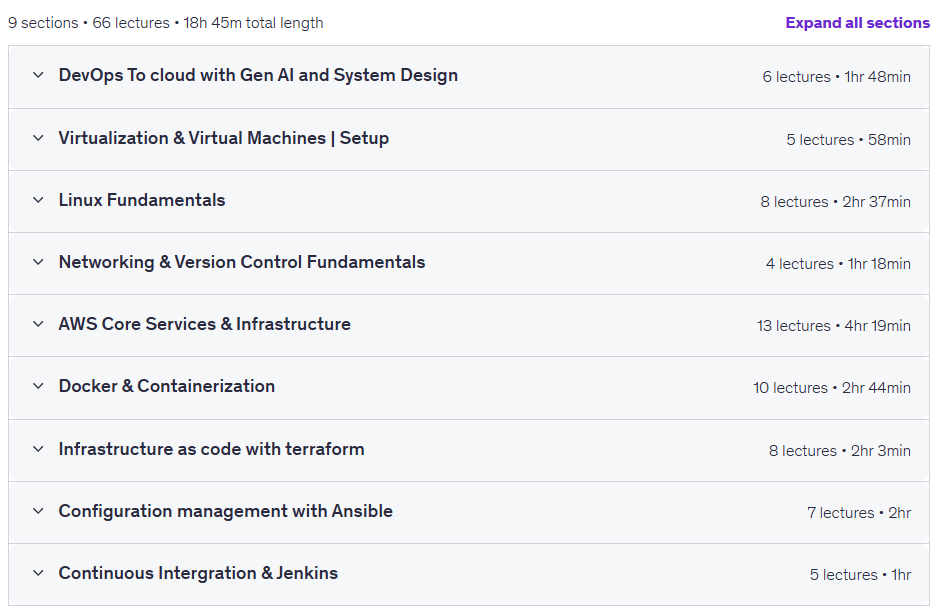The image size is (937, 615).
Task: Click the 5 lectures • 1hr text
Action: (x=860, y=575)
